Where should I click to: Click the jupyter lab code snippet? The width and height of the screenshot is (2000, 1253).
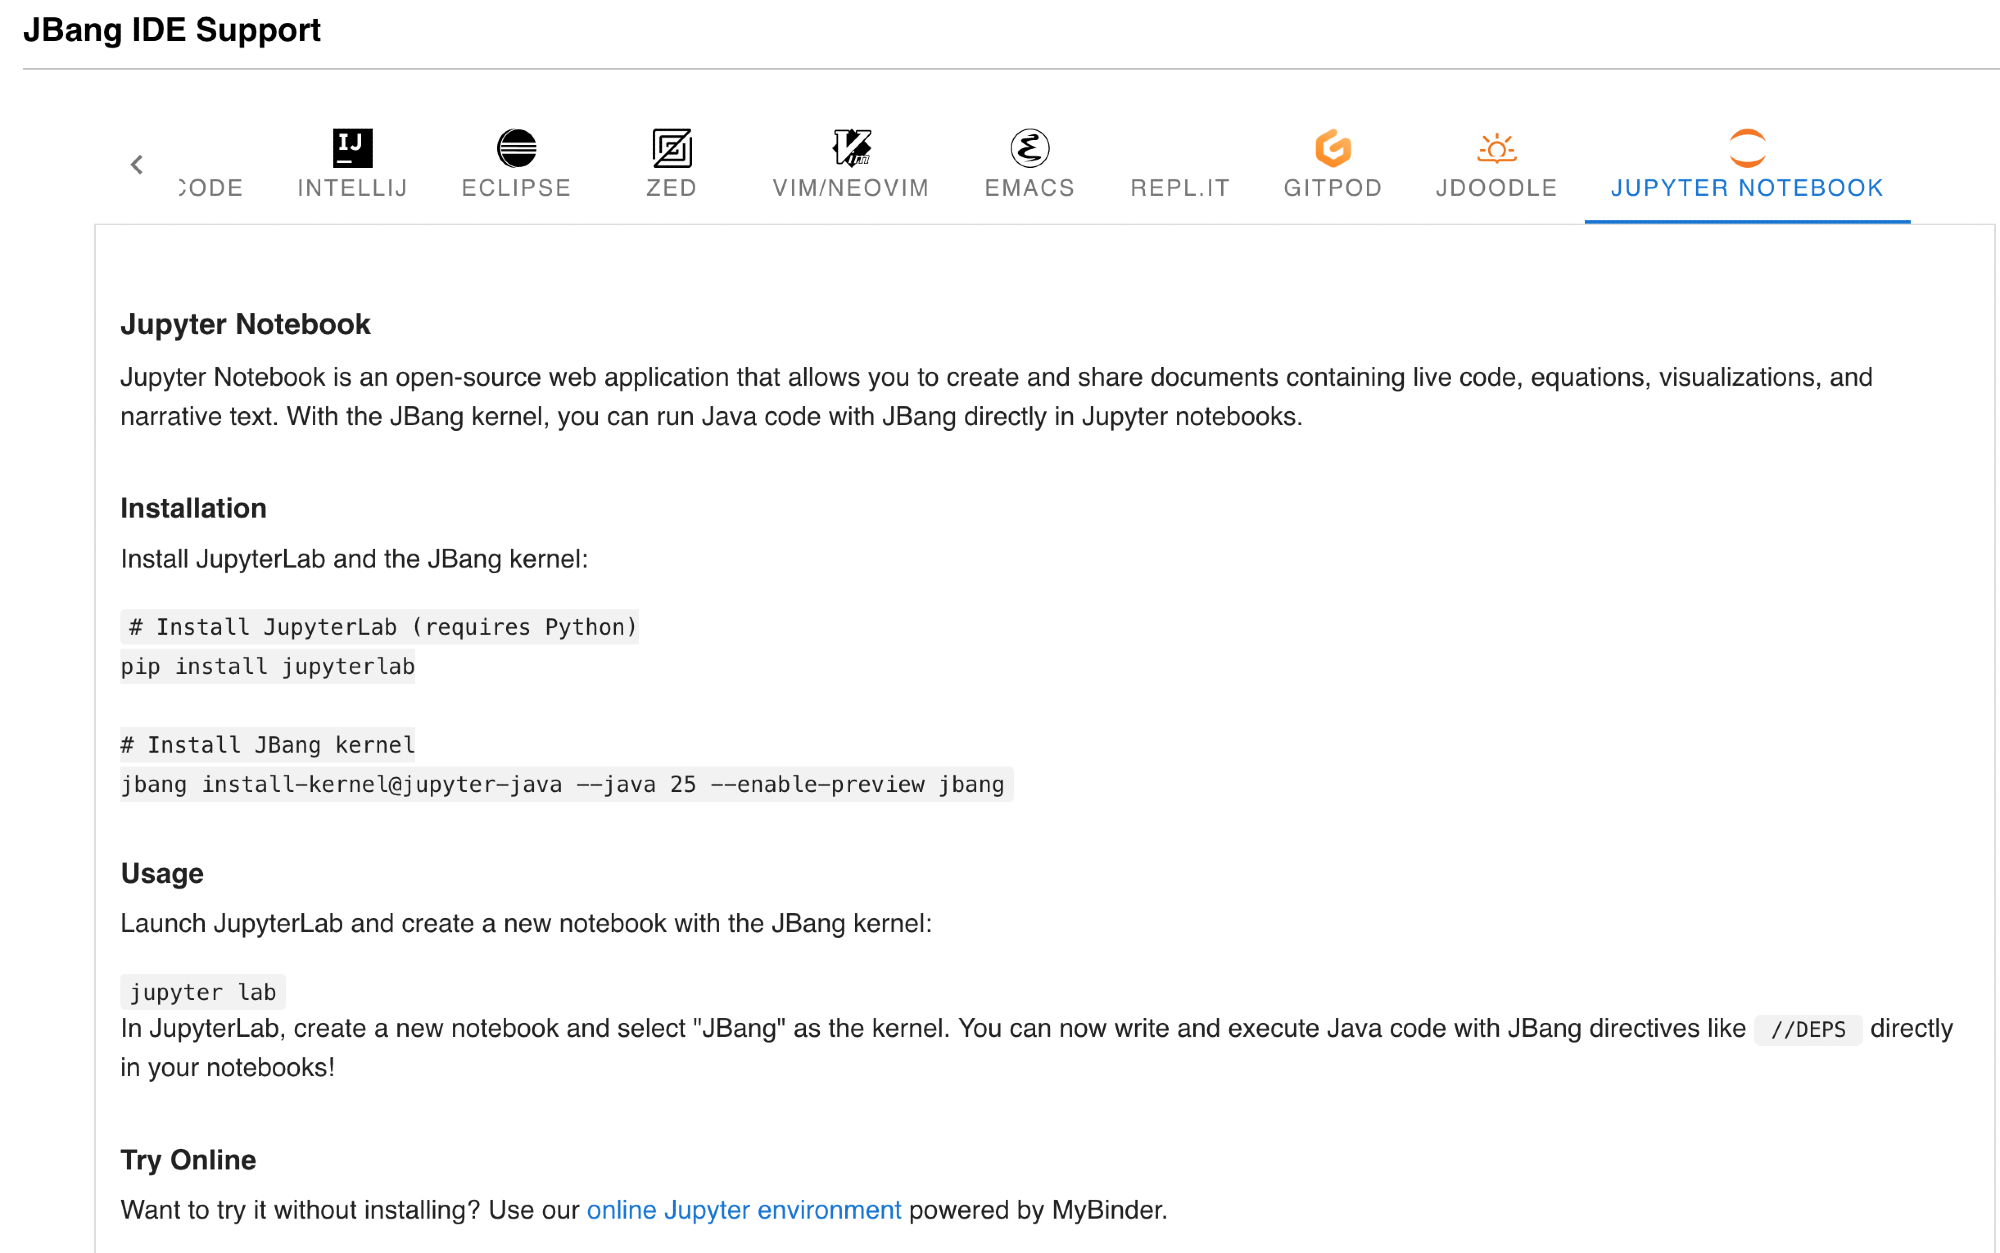(x=203, y=992)
